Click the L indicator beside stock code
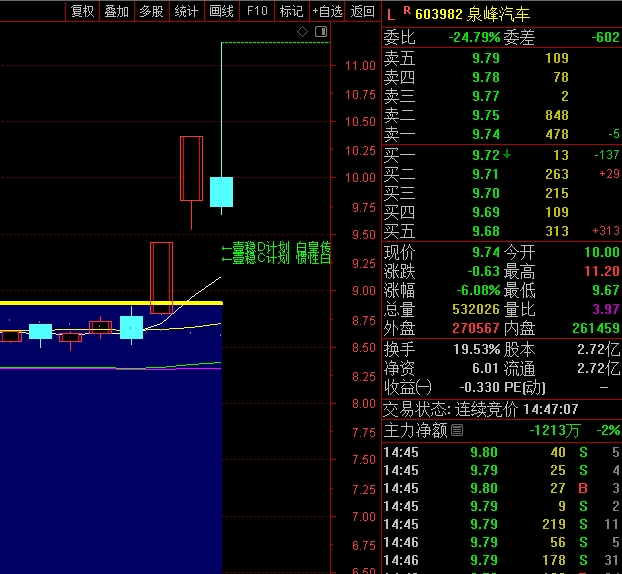The image size is (622, 574). coord(391,15)
